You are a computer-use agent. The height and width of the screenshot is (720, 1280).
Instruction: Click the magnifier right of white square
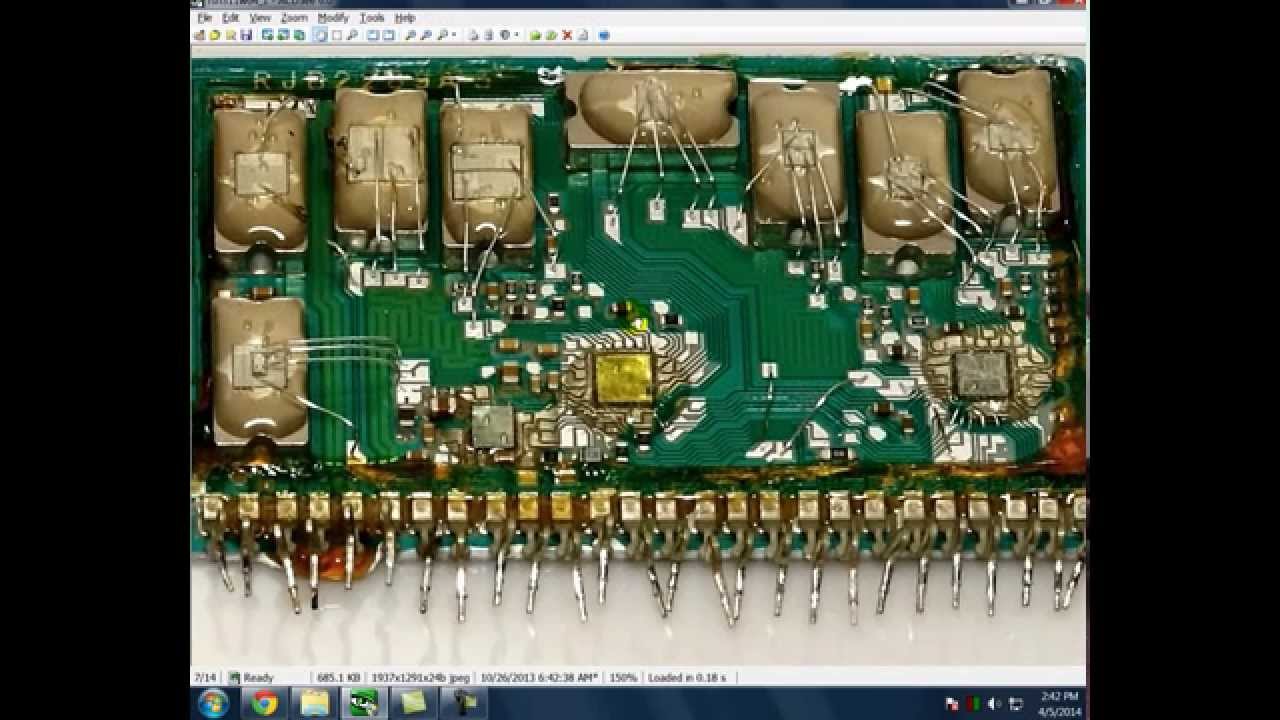(x=353, y=35)
